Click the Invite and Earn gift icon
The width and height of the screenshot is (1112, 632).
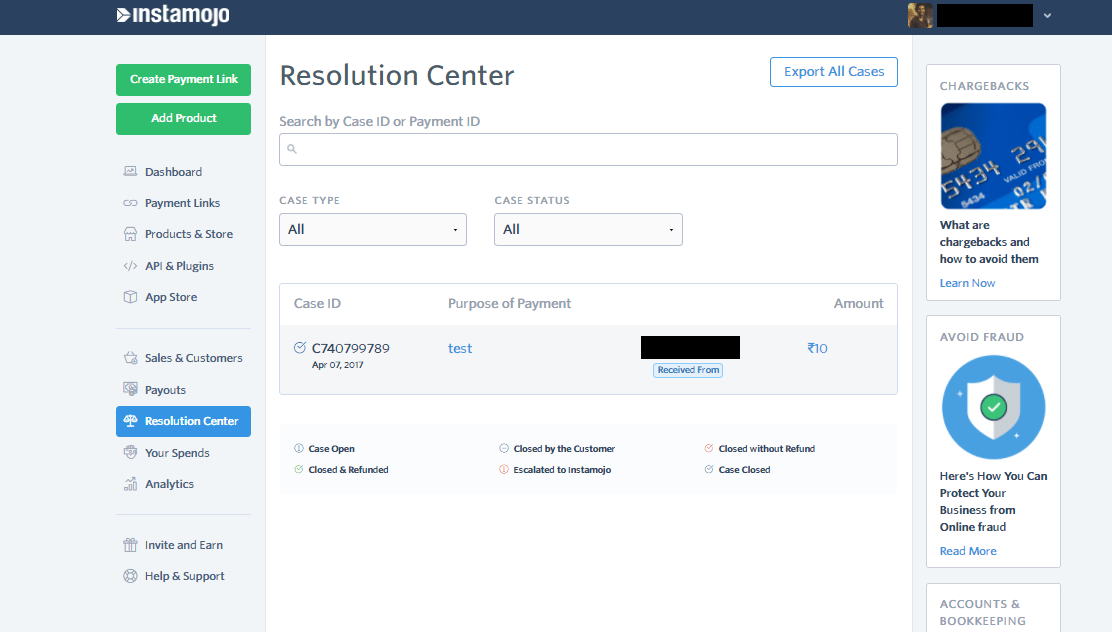pyautogui.click(x=130, y=544)
